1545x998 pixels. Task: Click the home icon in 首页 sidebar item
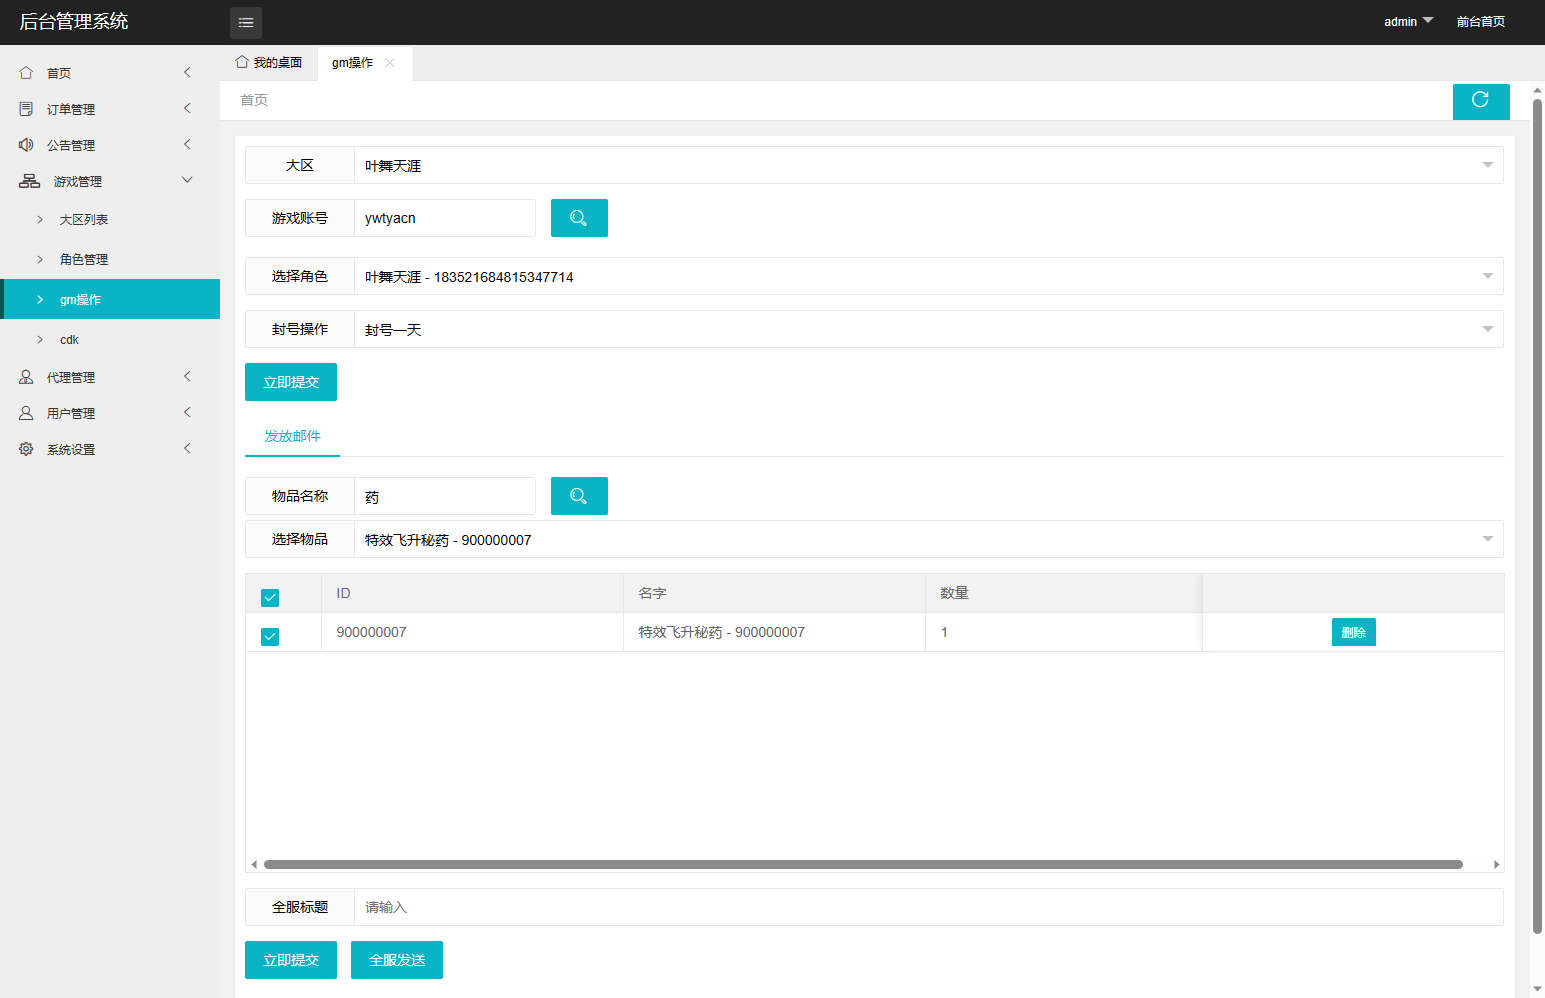tap(26, 72)
